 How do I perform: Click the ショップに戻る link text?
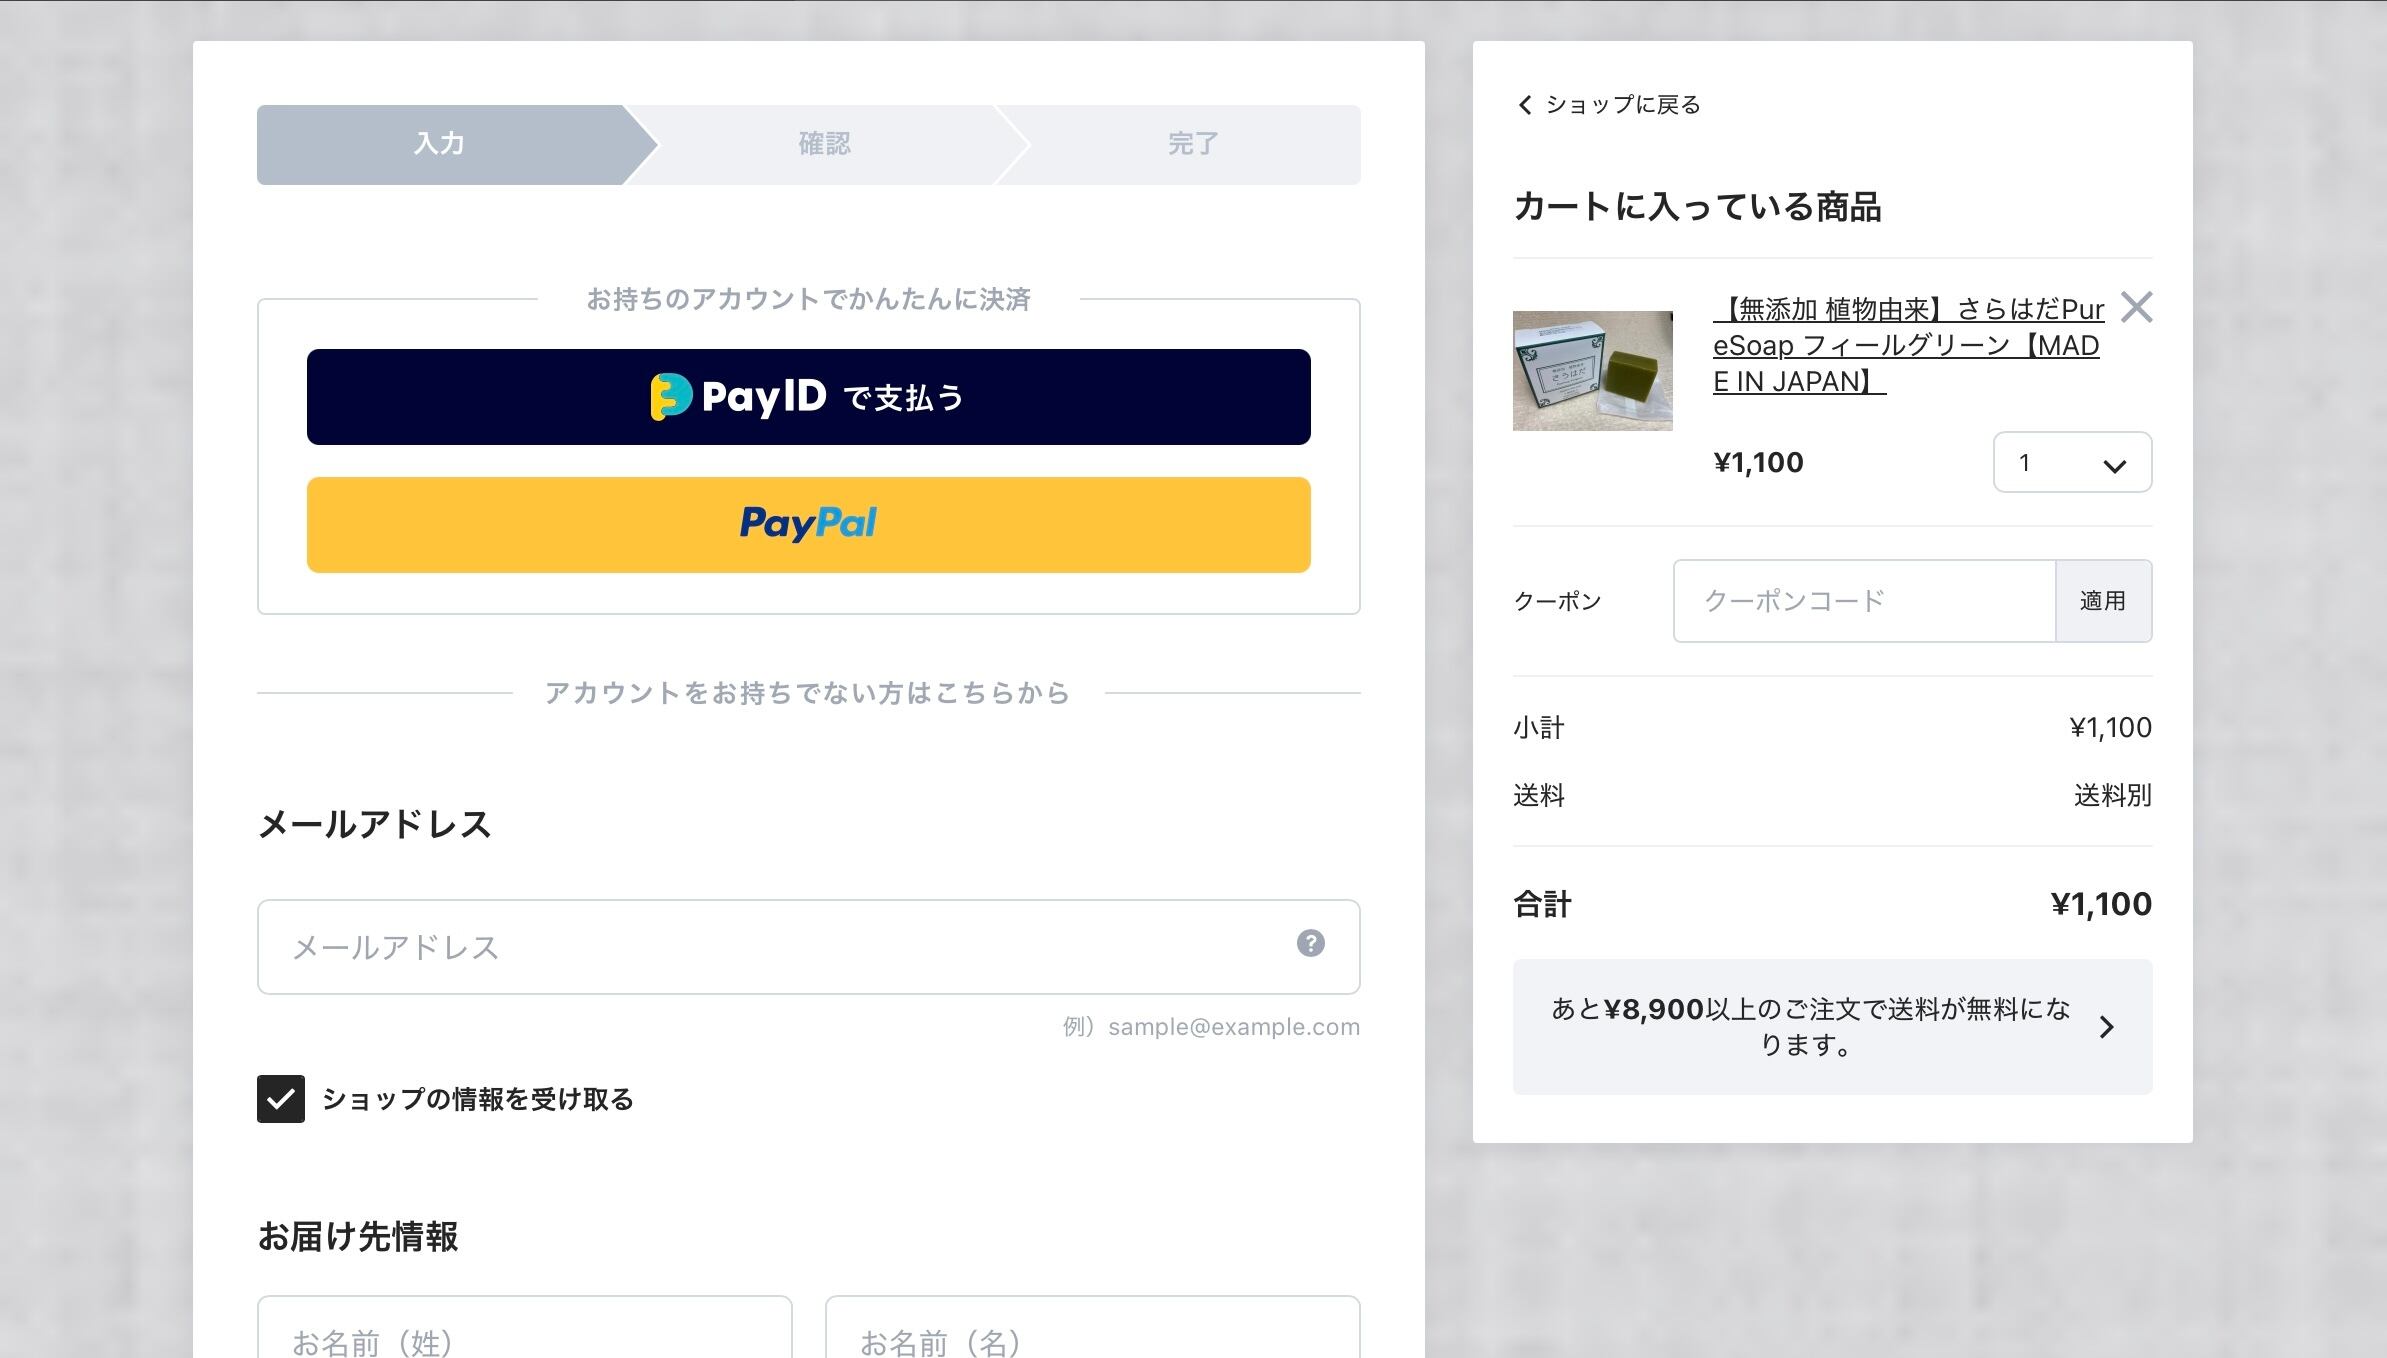pos(1622,105)
